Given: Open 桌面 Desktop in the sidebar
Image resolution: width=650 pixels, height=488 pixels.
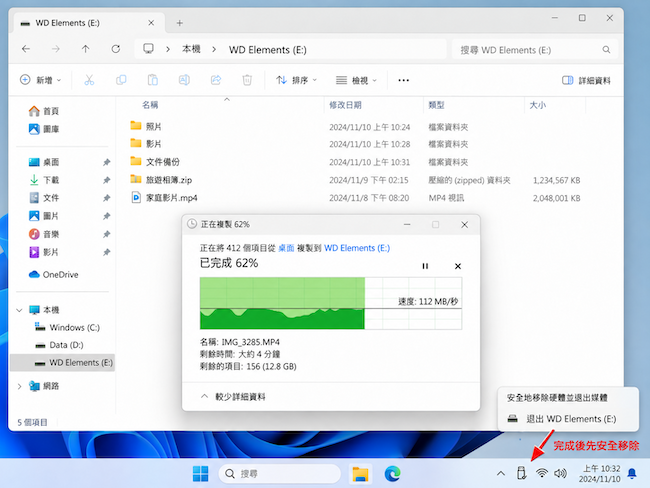Looking at the screenshot, I should point(44,162).
